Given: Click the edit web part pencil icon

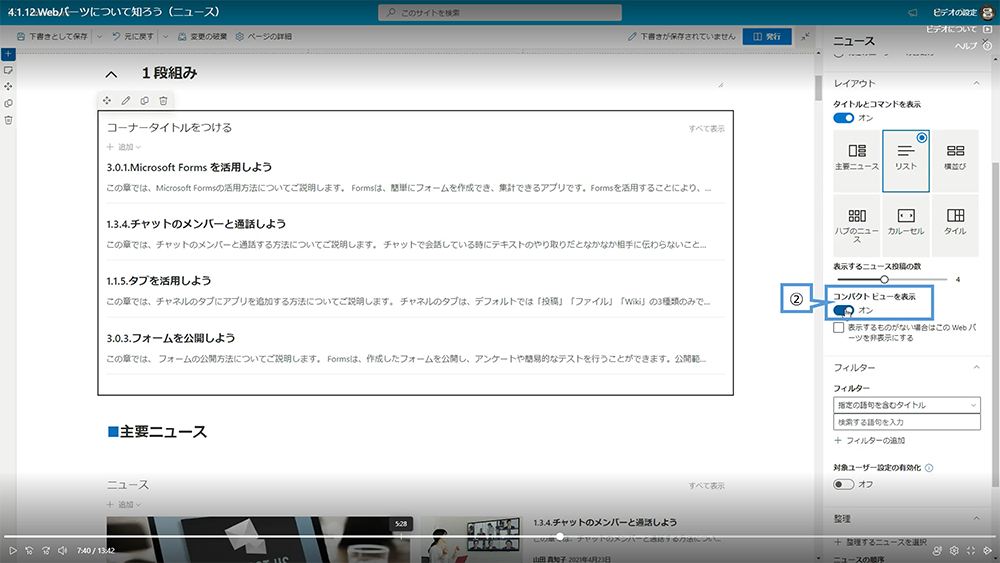Looking at the screenshot, I should tap(126, 101).
